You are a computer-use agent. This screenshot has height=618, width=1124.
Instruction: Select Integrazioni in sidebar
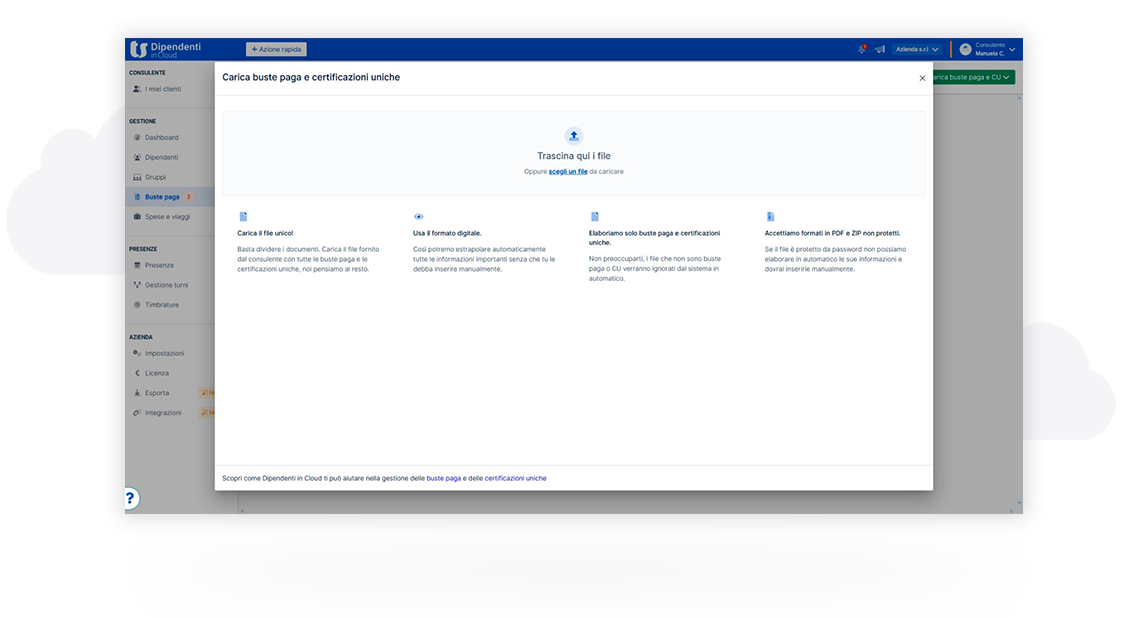click(x=163, y=413)
